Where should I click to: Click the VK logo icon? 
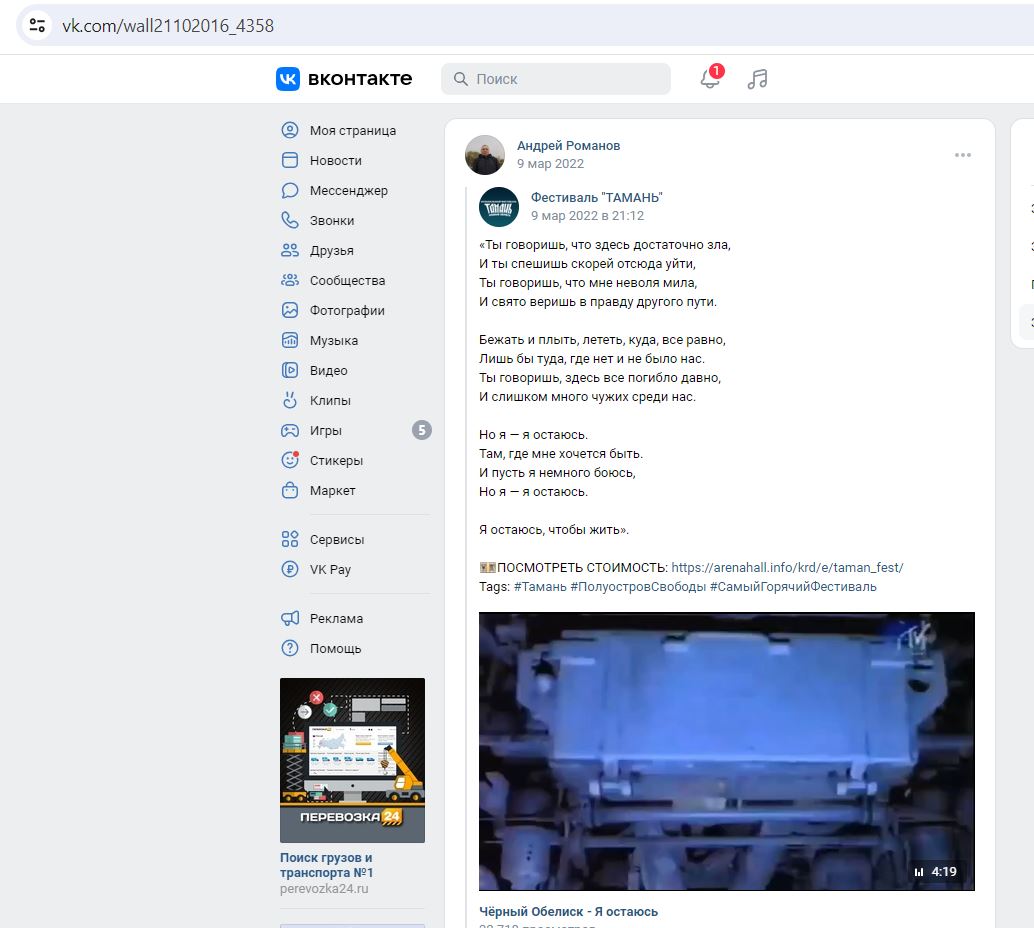tap(288, 79)
